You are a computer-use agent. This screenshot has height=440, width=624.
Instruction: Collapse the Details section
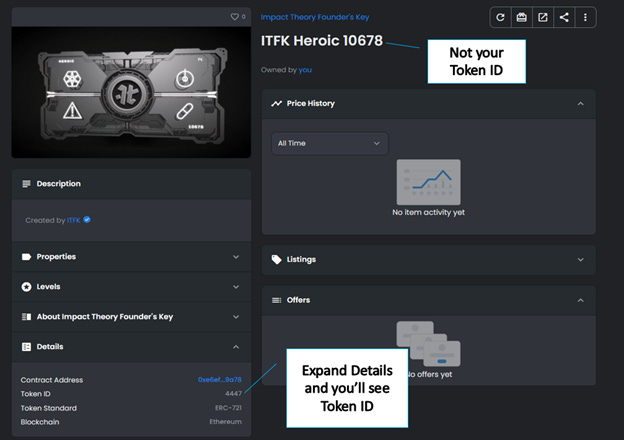(x=236, y=347)
